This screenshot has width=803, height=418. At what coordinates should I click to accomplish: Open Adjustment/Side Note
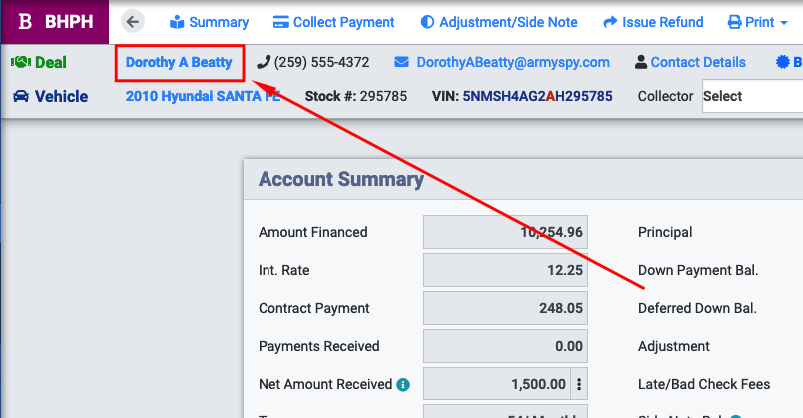(x=499, y=22)
